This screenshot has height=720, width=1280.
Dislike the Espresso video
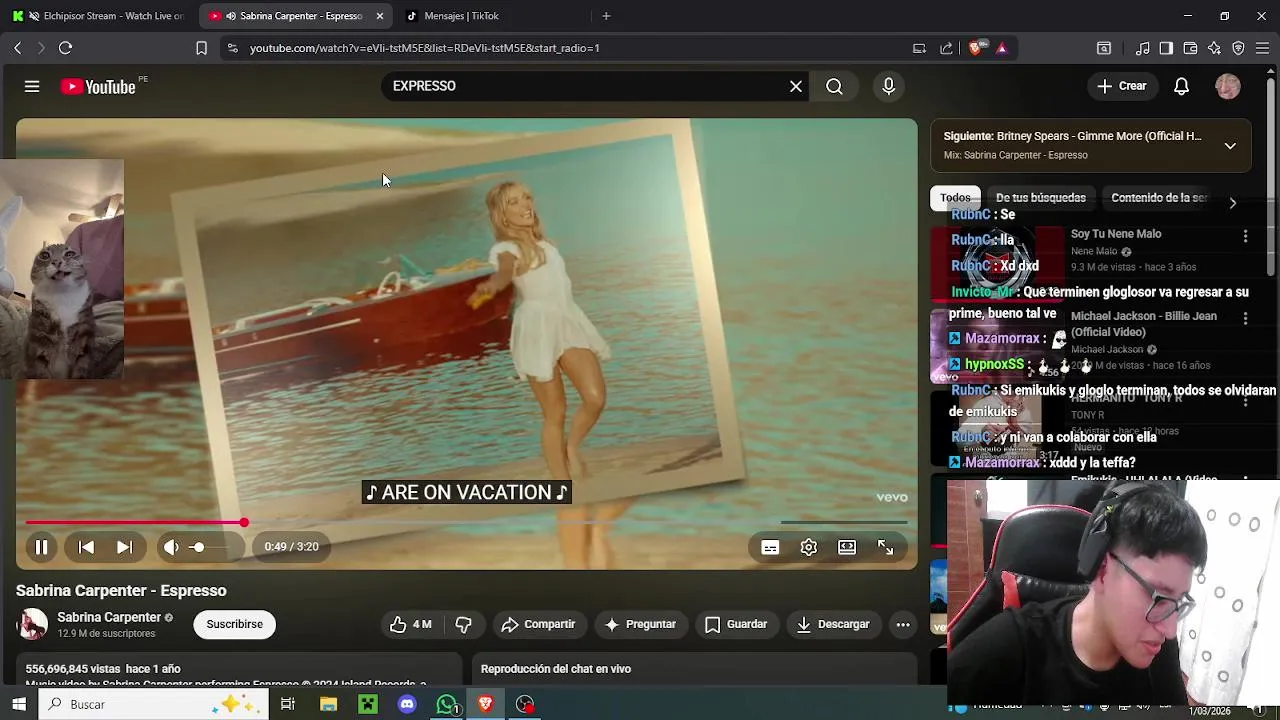click(463, 624)
